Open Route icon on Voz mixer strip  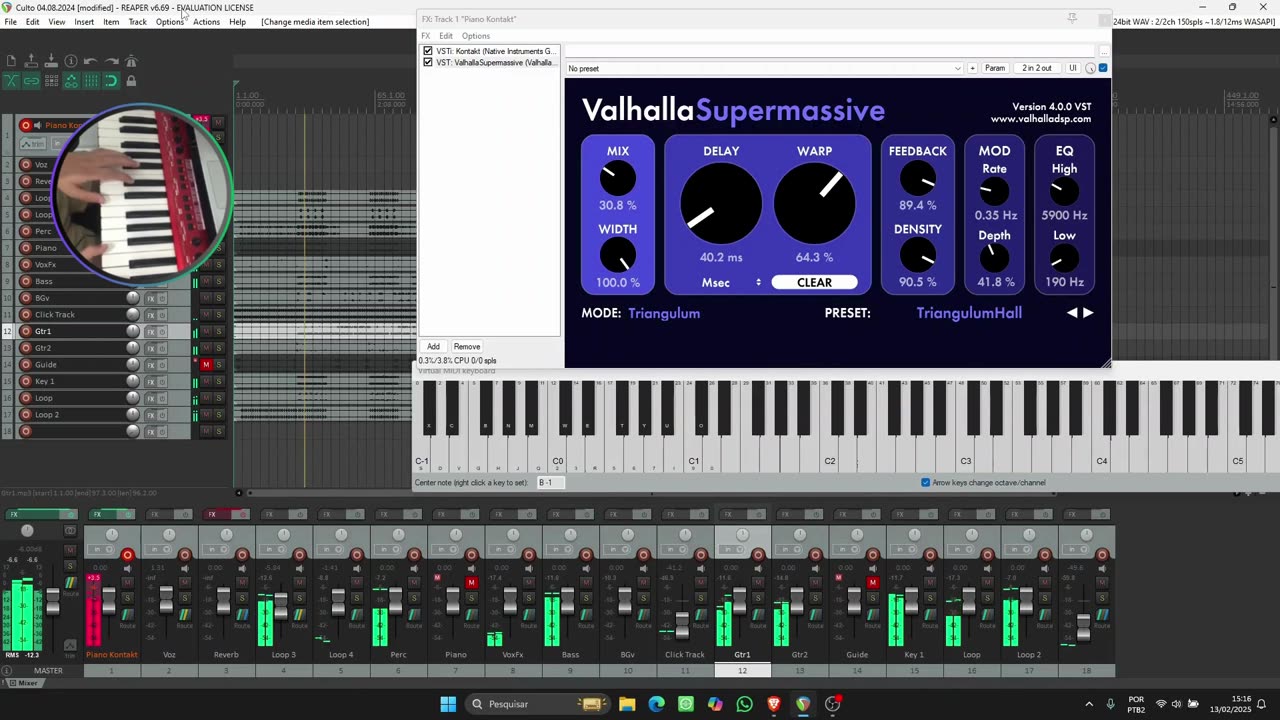tap(185, 615)
